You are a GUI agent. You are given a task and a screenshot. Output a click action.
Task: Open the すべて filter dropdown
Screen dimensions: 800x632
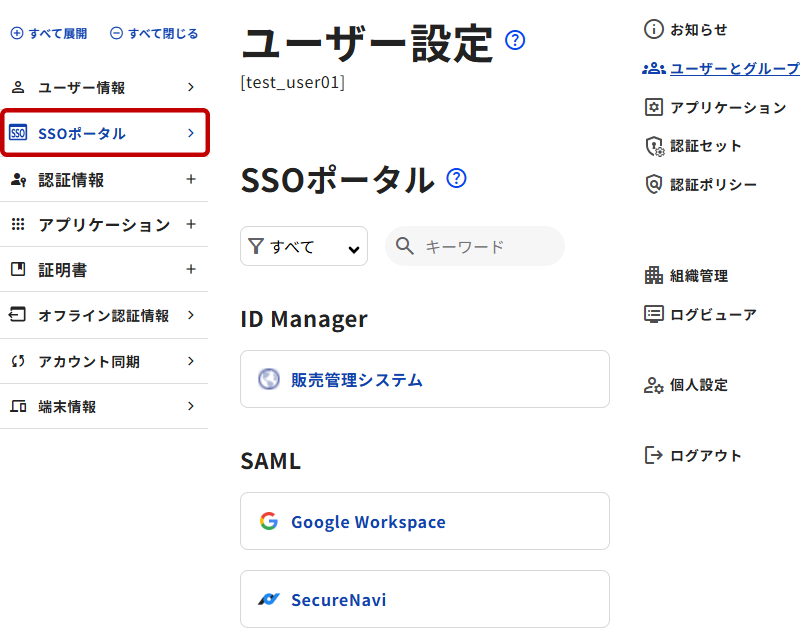point(304,247)
